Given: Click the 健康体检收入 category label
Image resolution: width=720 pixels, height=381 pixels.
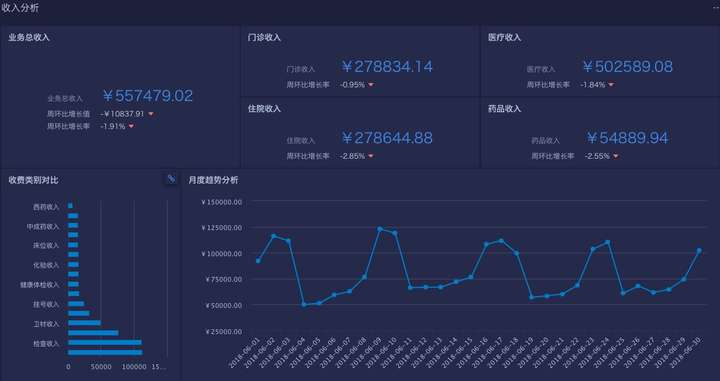Looking at the screenshot, I should [x=39, y=285].
